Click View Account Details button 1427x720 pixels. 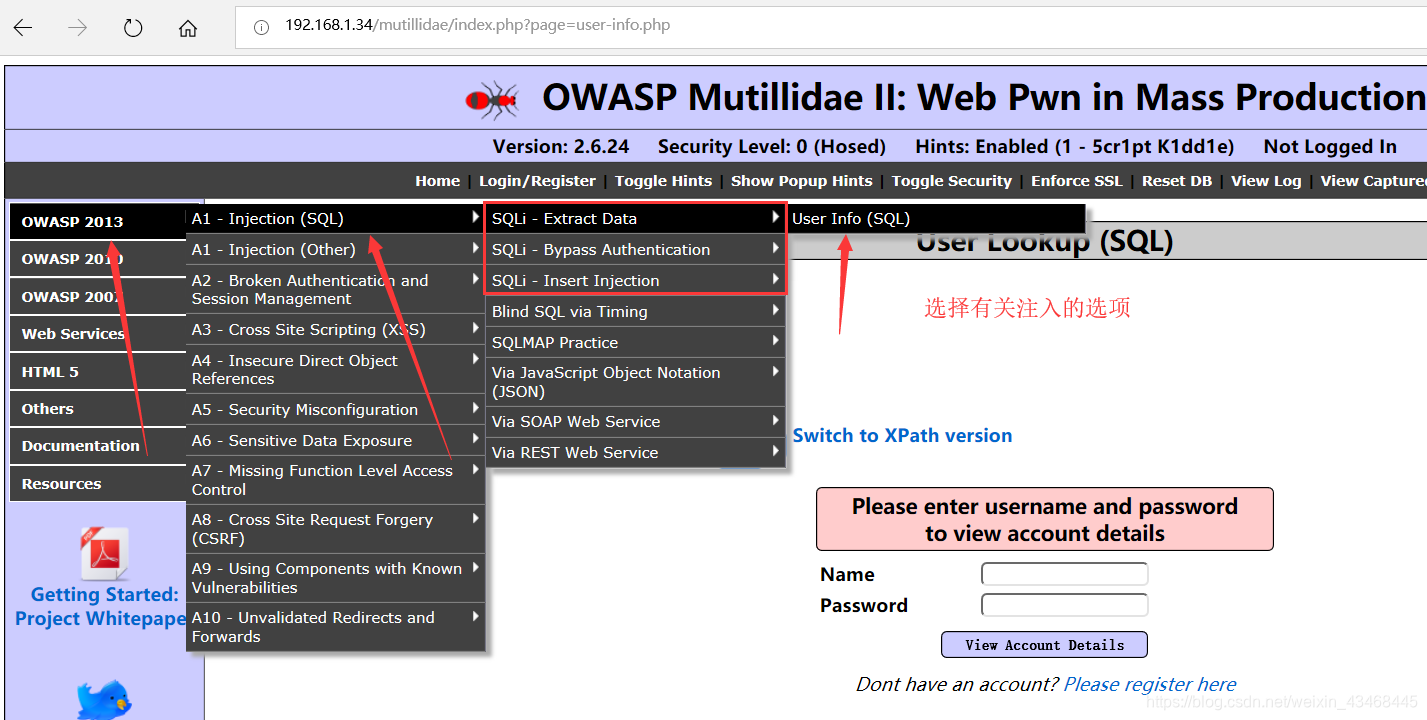[x=1044, y=645]
